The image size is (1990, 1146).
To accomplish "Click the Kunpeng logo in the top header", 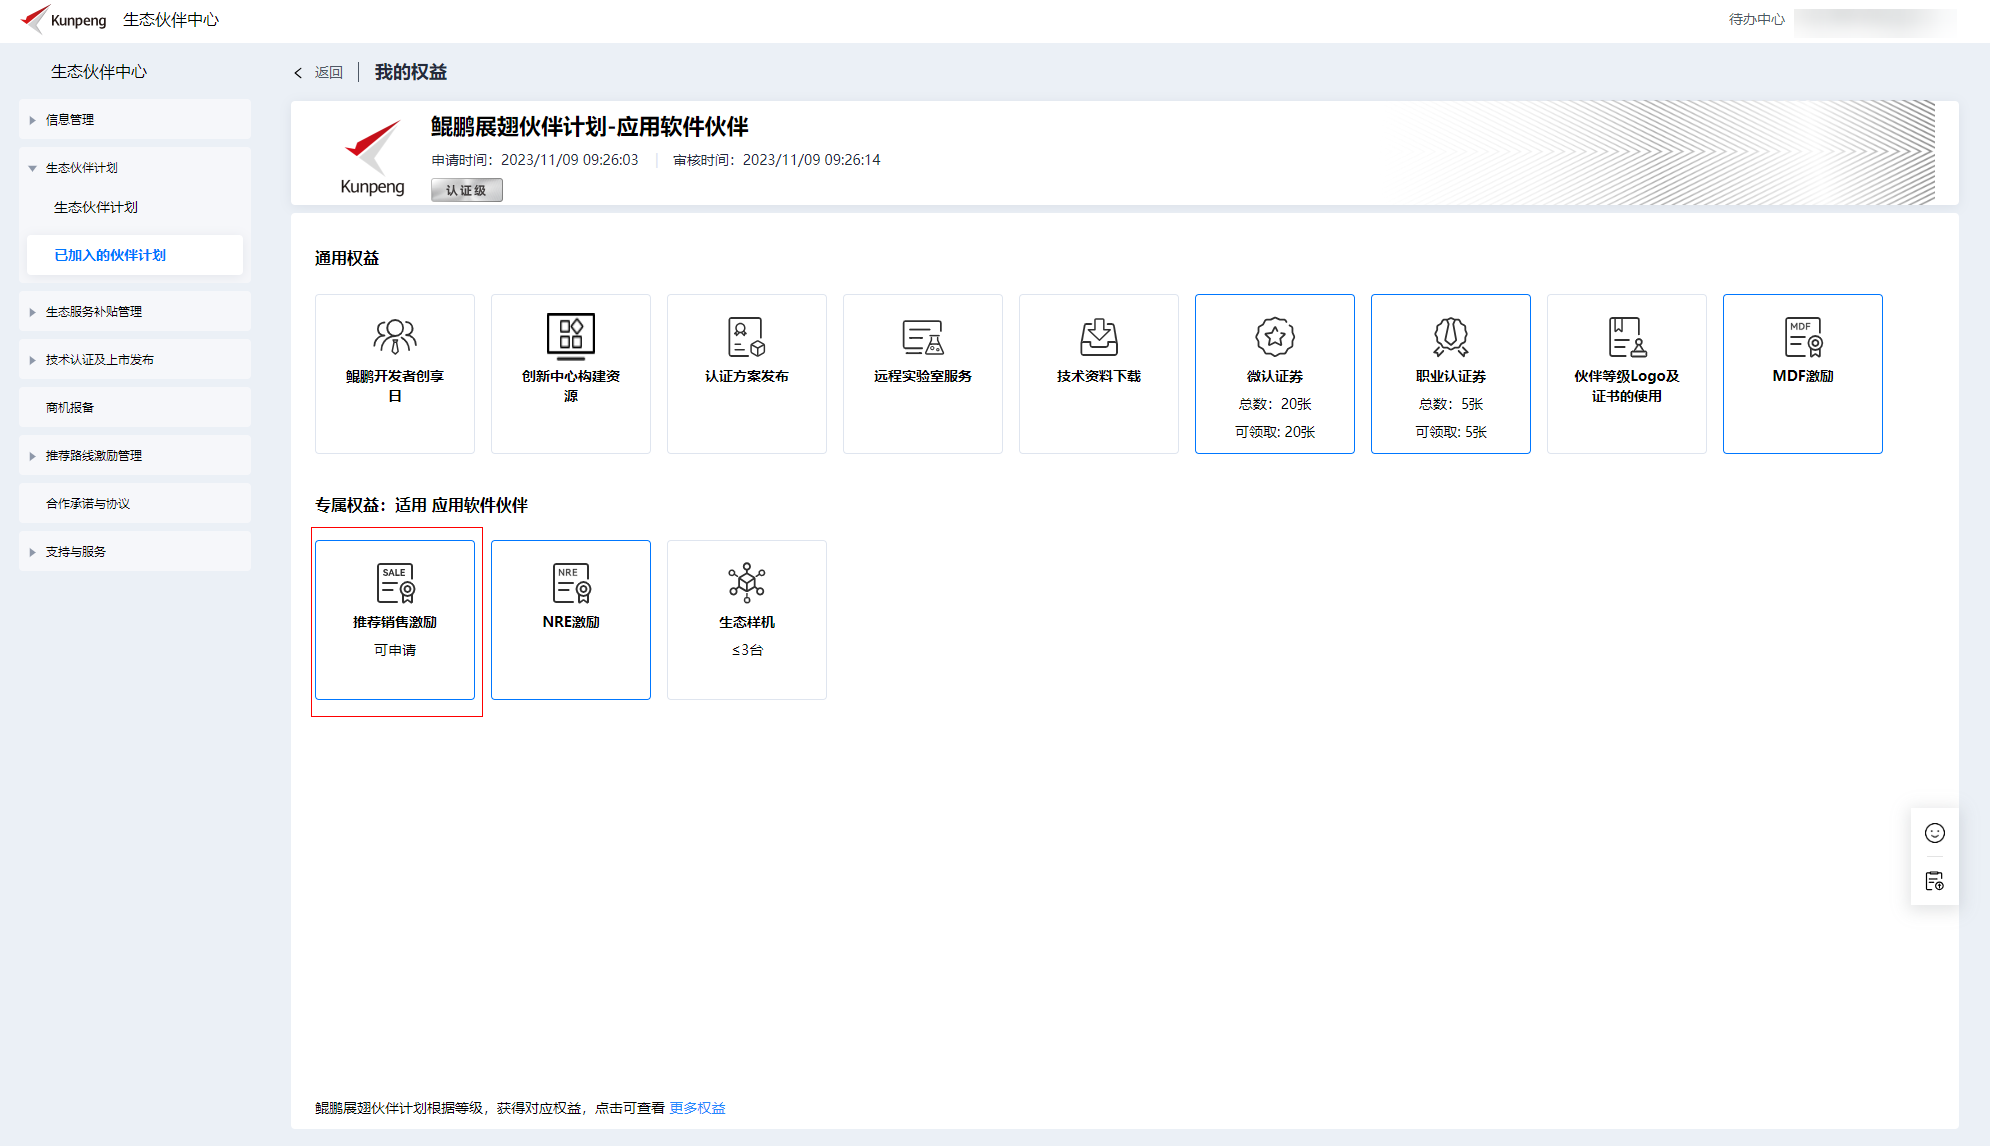I will [x=63, y=19].
